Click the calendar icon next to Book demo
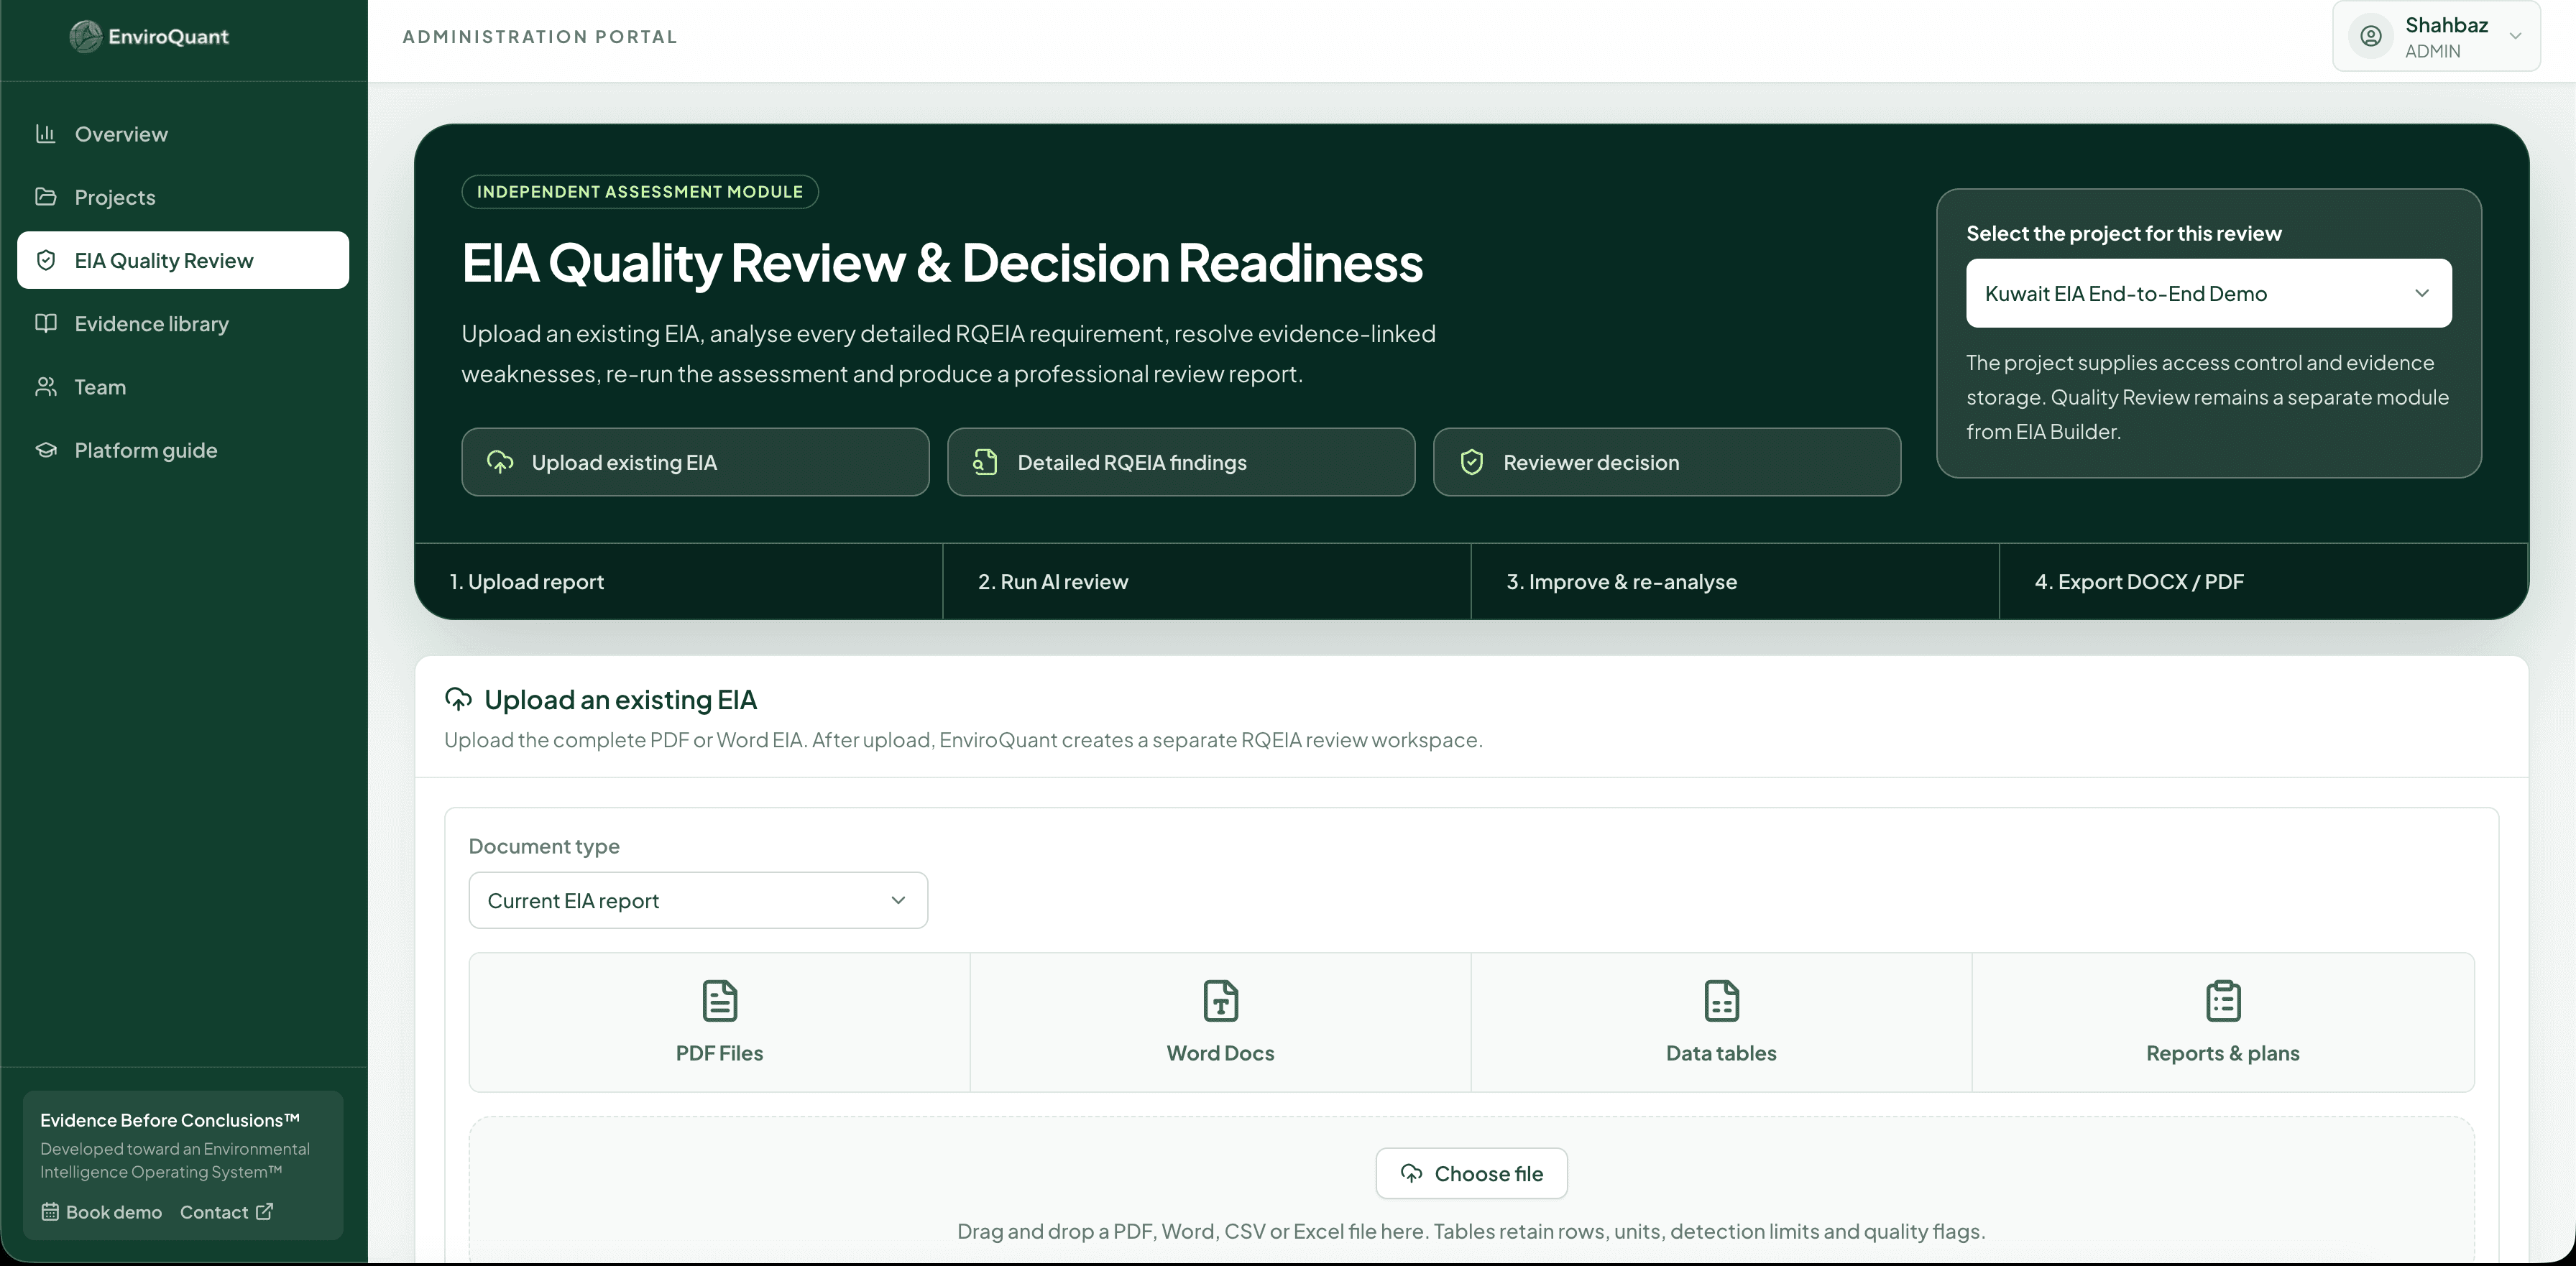 50,1211
